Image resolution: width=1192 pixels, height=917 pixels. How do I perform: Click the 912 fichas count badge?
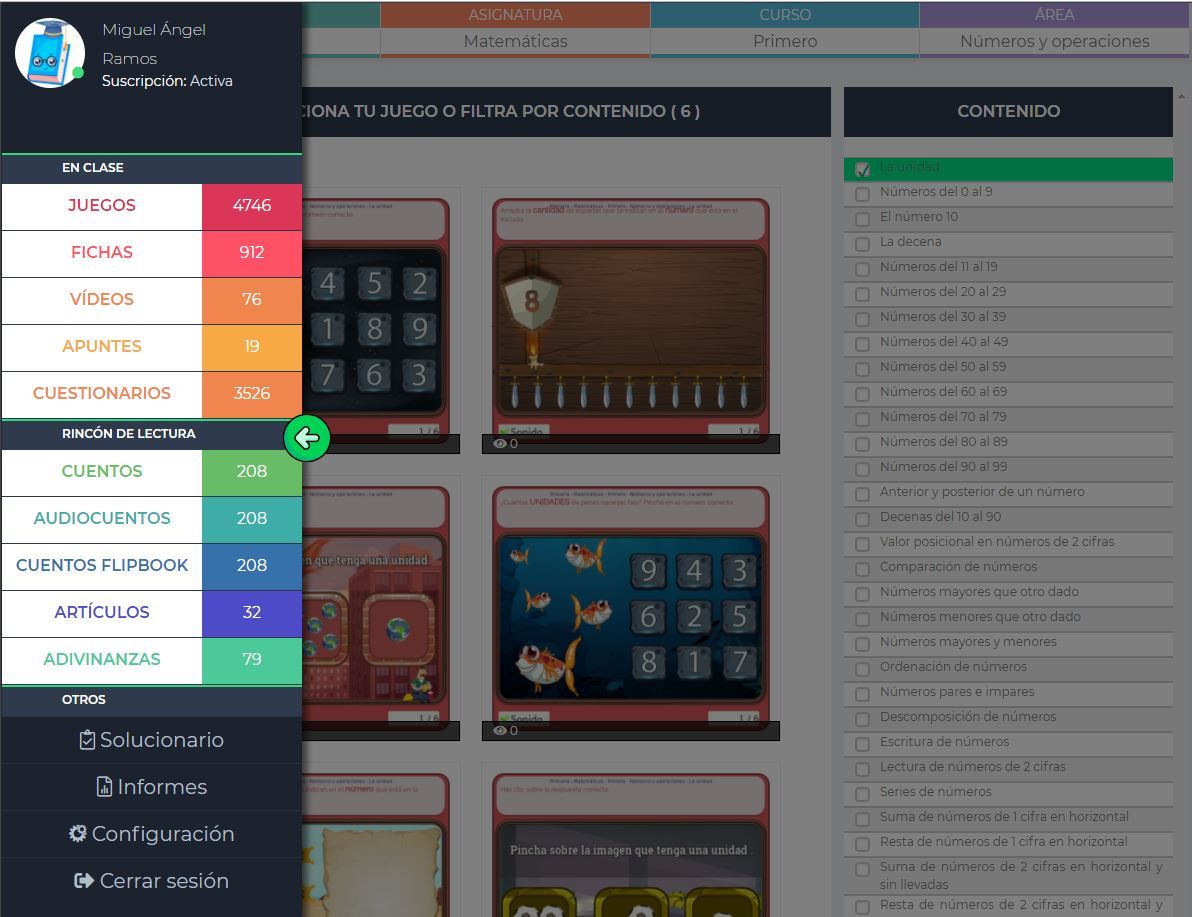pos(252,253)
